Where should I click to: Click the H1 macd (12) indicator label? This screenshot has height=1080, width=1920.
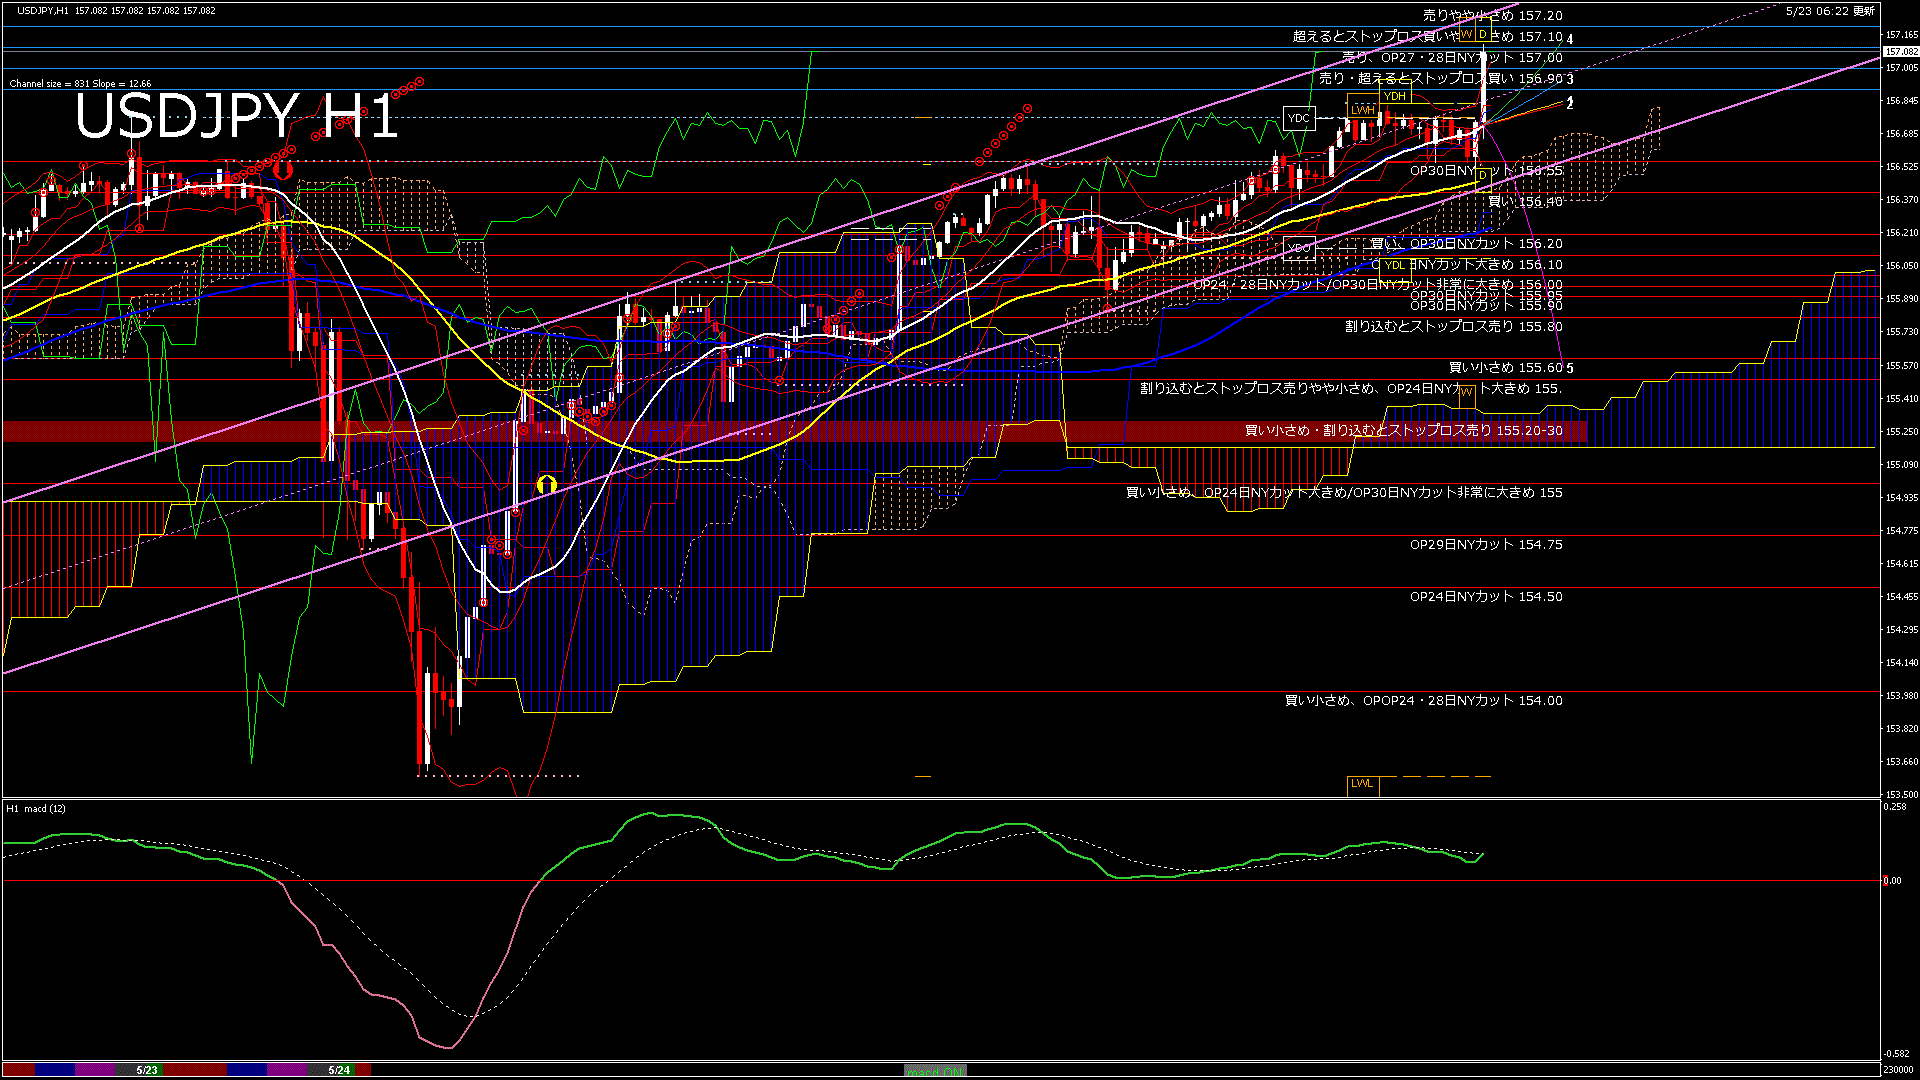click(36, 808)
